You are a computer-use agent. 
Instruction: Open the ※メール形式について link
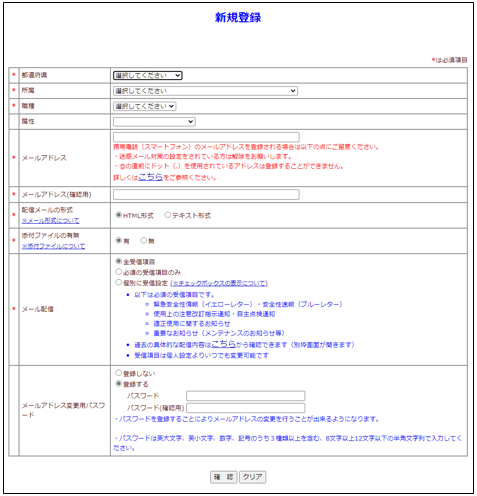pos(51,220)
